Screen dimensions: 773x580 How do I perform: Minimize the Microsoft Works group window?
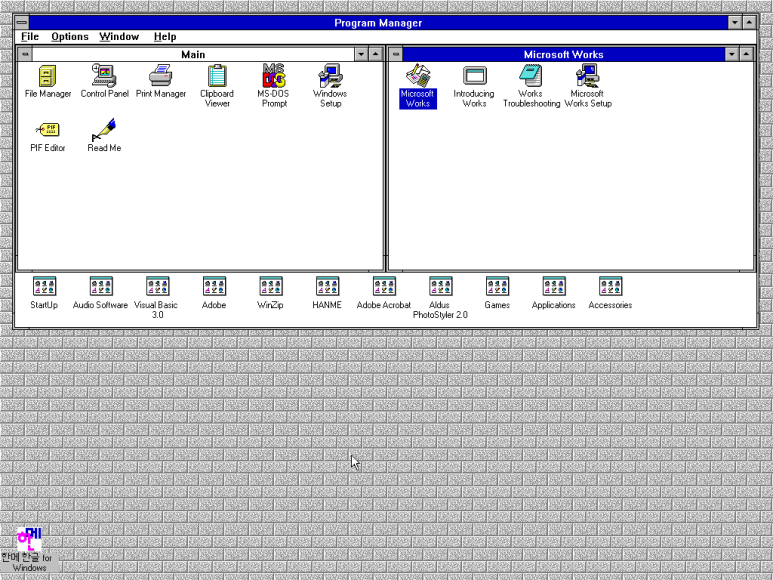coord(732,54)
